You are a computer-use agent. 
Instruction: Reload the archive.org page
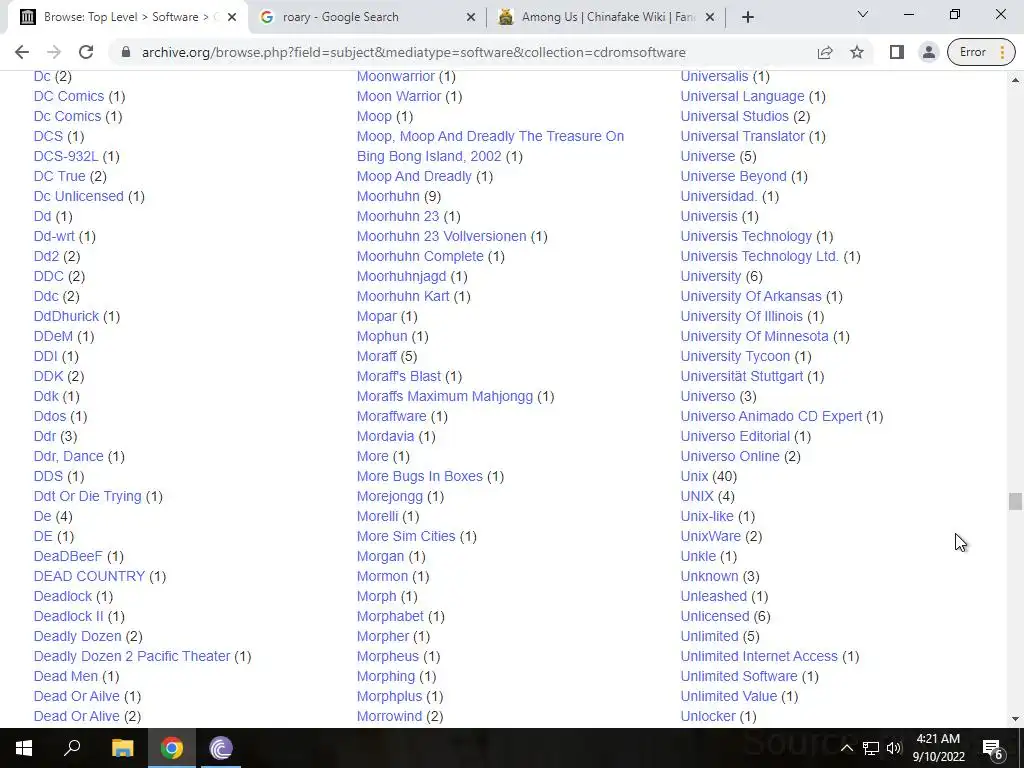pyautogui.click(x=86, y=52)
